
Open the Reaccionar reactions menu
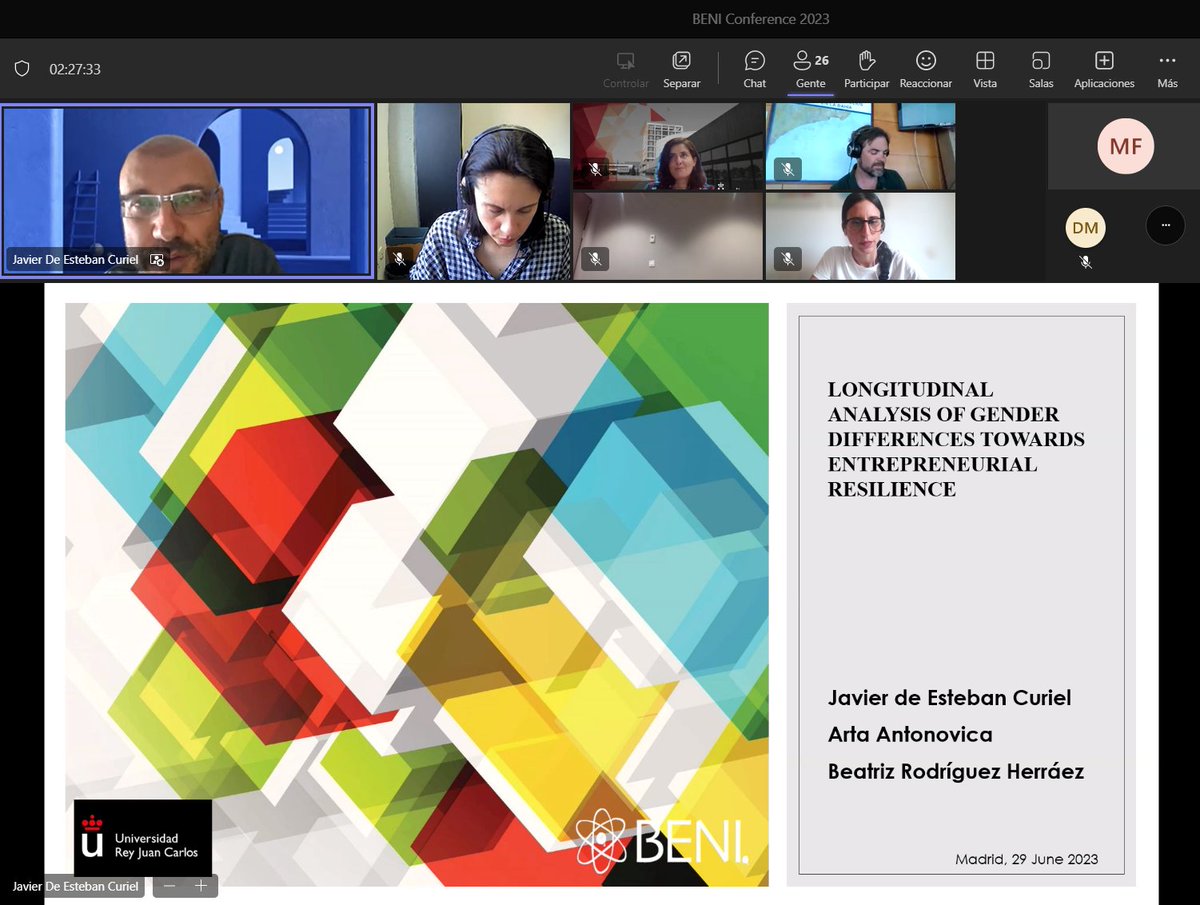[x=925, y=68]
